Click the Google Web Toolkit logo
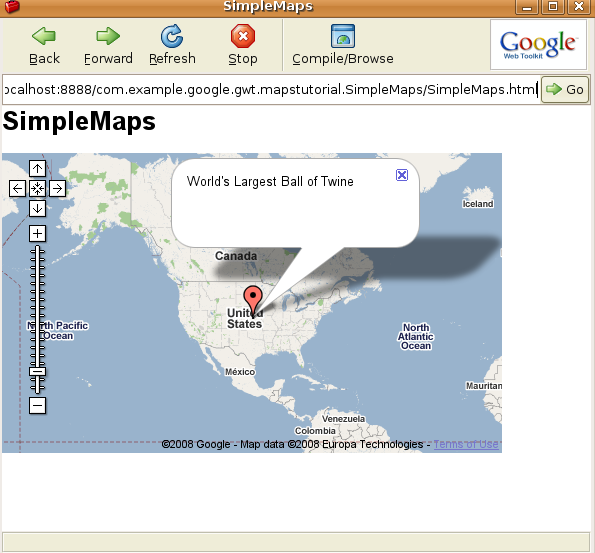 pyautogui.click(x=538, y=45)
